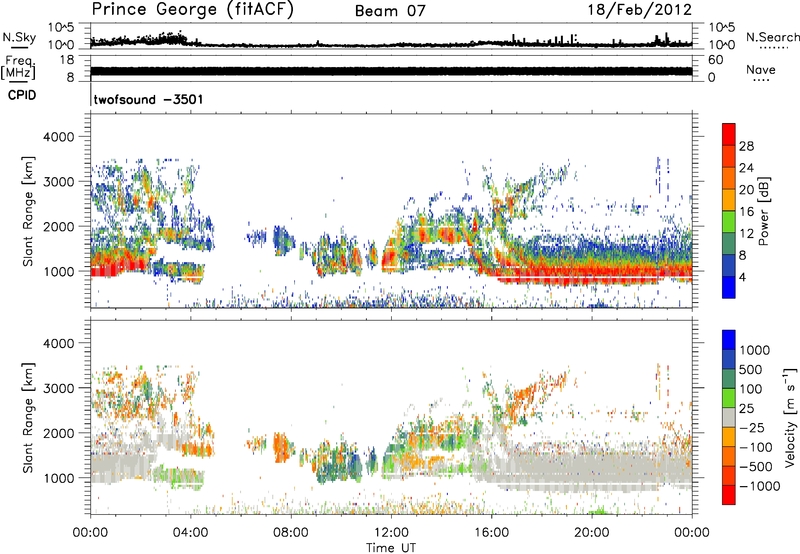This screenshot has width=800, height=554.
Task: Click the 16:00 tick on the time axis
Action: coord(491,533)
